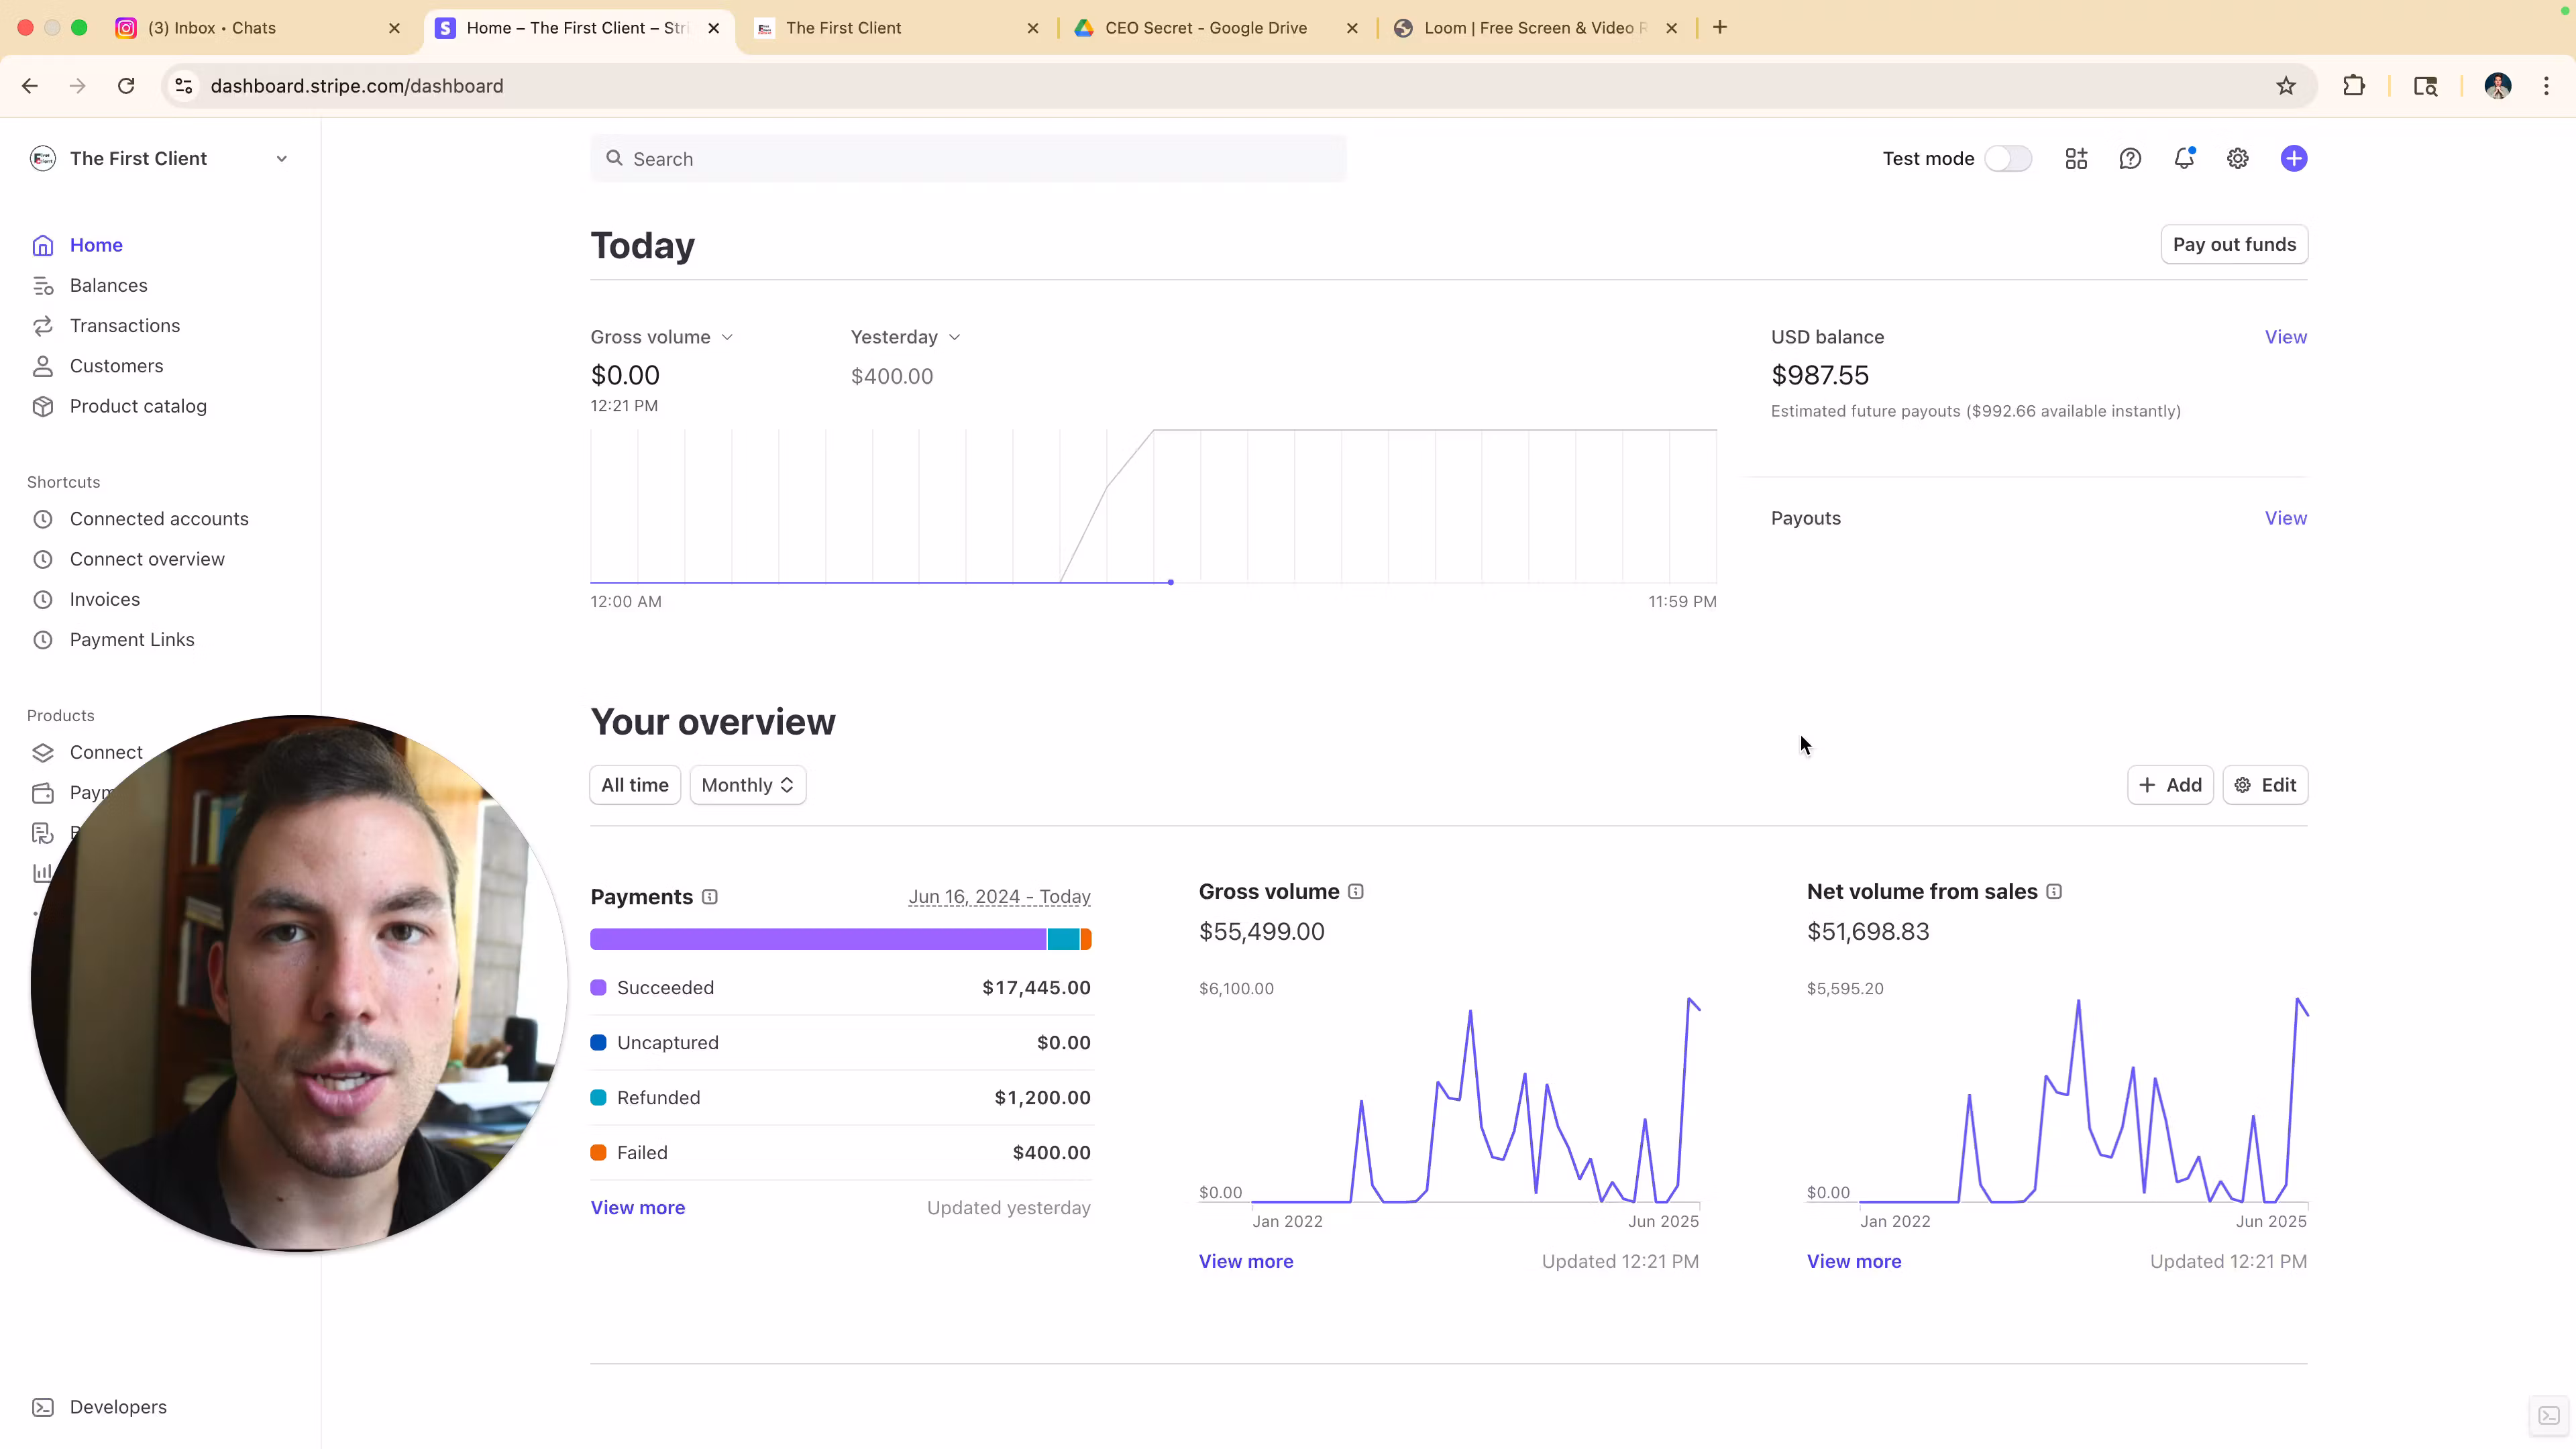
Task: Click the purple Succeeded payments bar
Action: [817, 939]
